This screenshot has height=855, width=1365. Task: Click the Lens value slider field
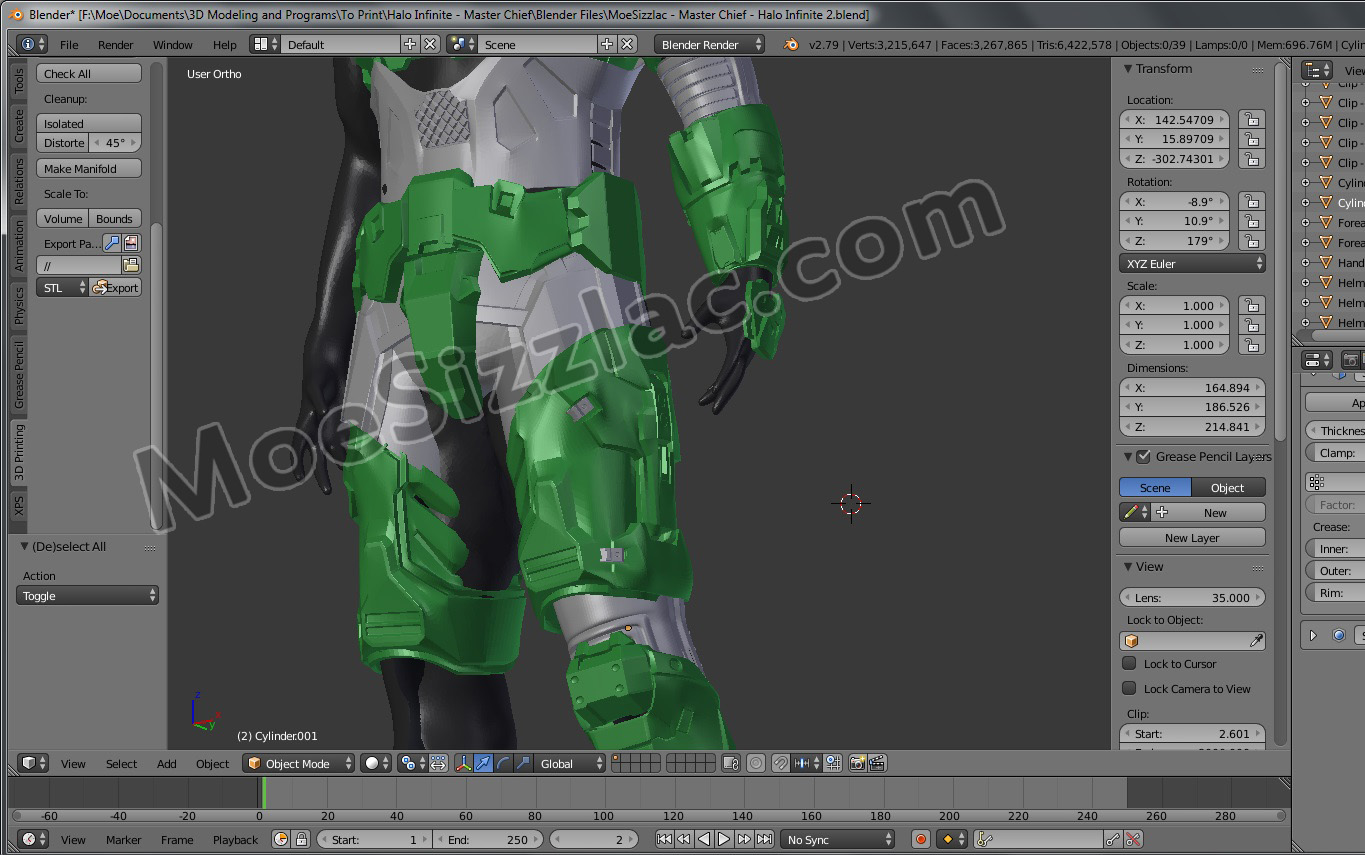pyautogui.click(x=1192, y=598)
